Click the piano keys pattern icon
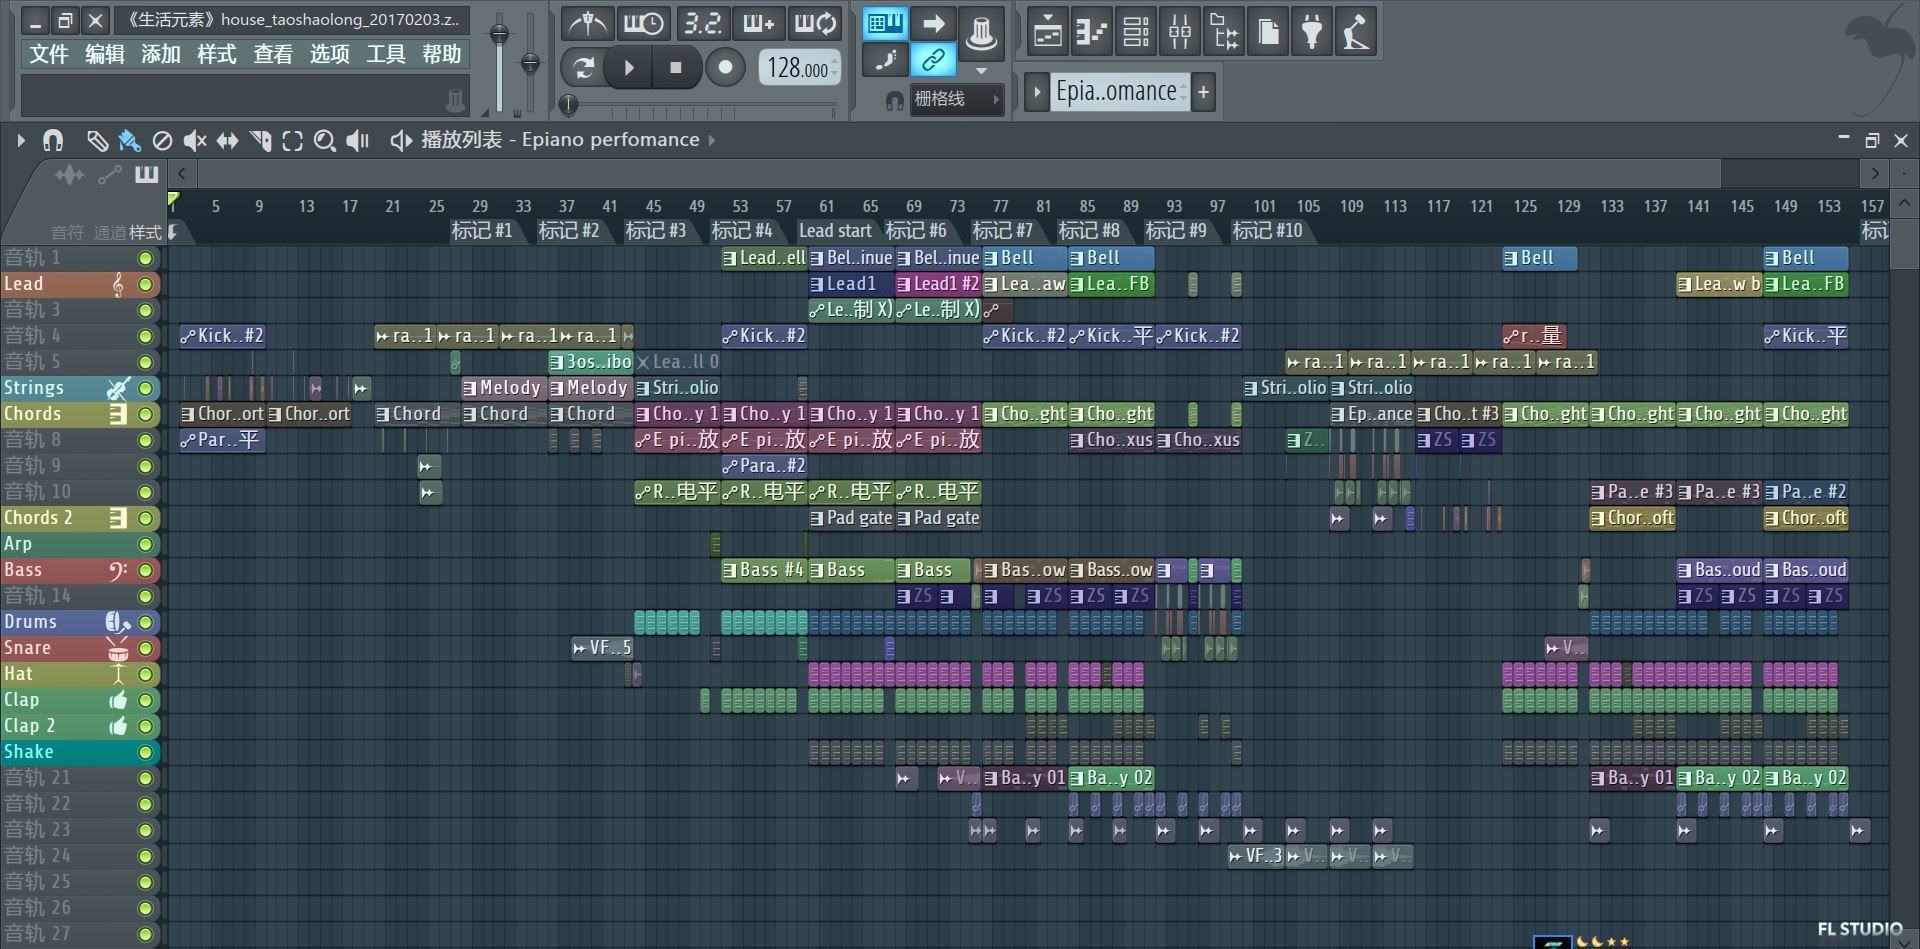This screenshot has height=949, width=1920. coord(147,175)
